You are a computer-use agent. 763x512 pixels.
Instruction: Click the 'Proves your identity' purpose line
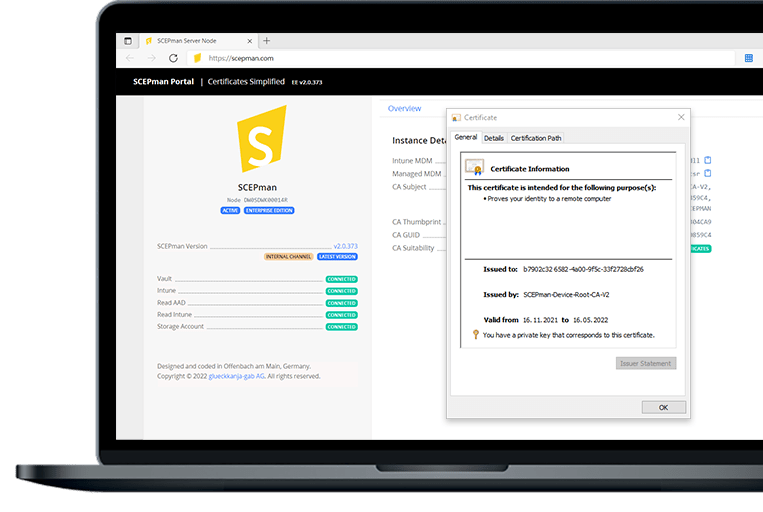pyautogui.click(x=549, y=199)
